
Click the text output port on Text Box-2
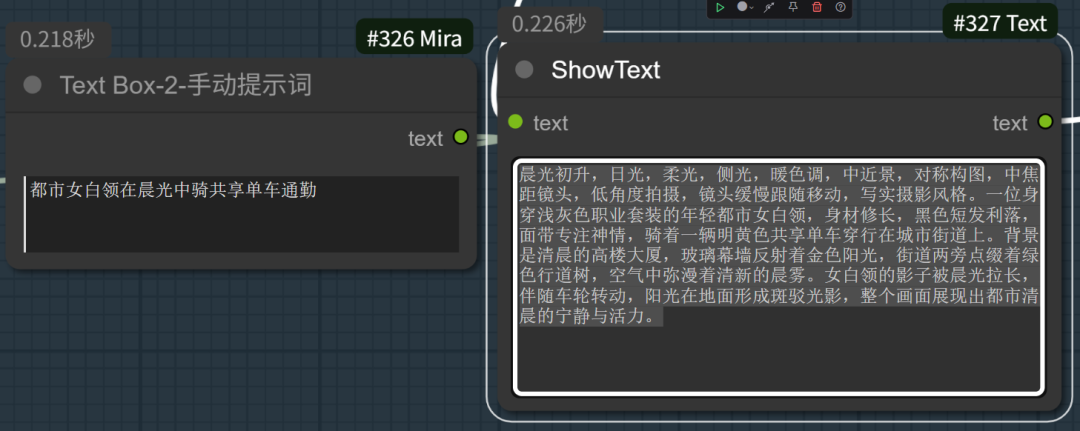[x=461, y=137]
